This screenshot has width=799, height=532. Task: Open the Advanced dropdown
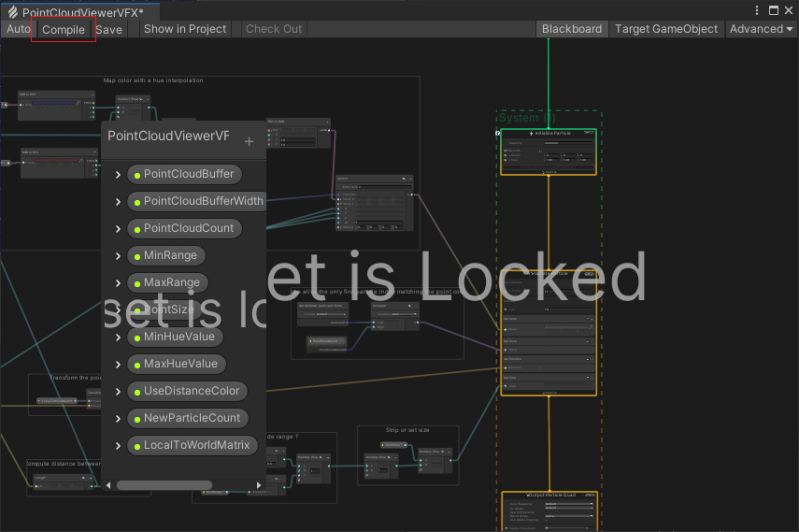(x=761, y=29)
